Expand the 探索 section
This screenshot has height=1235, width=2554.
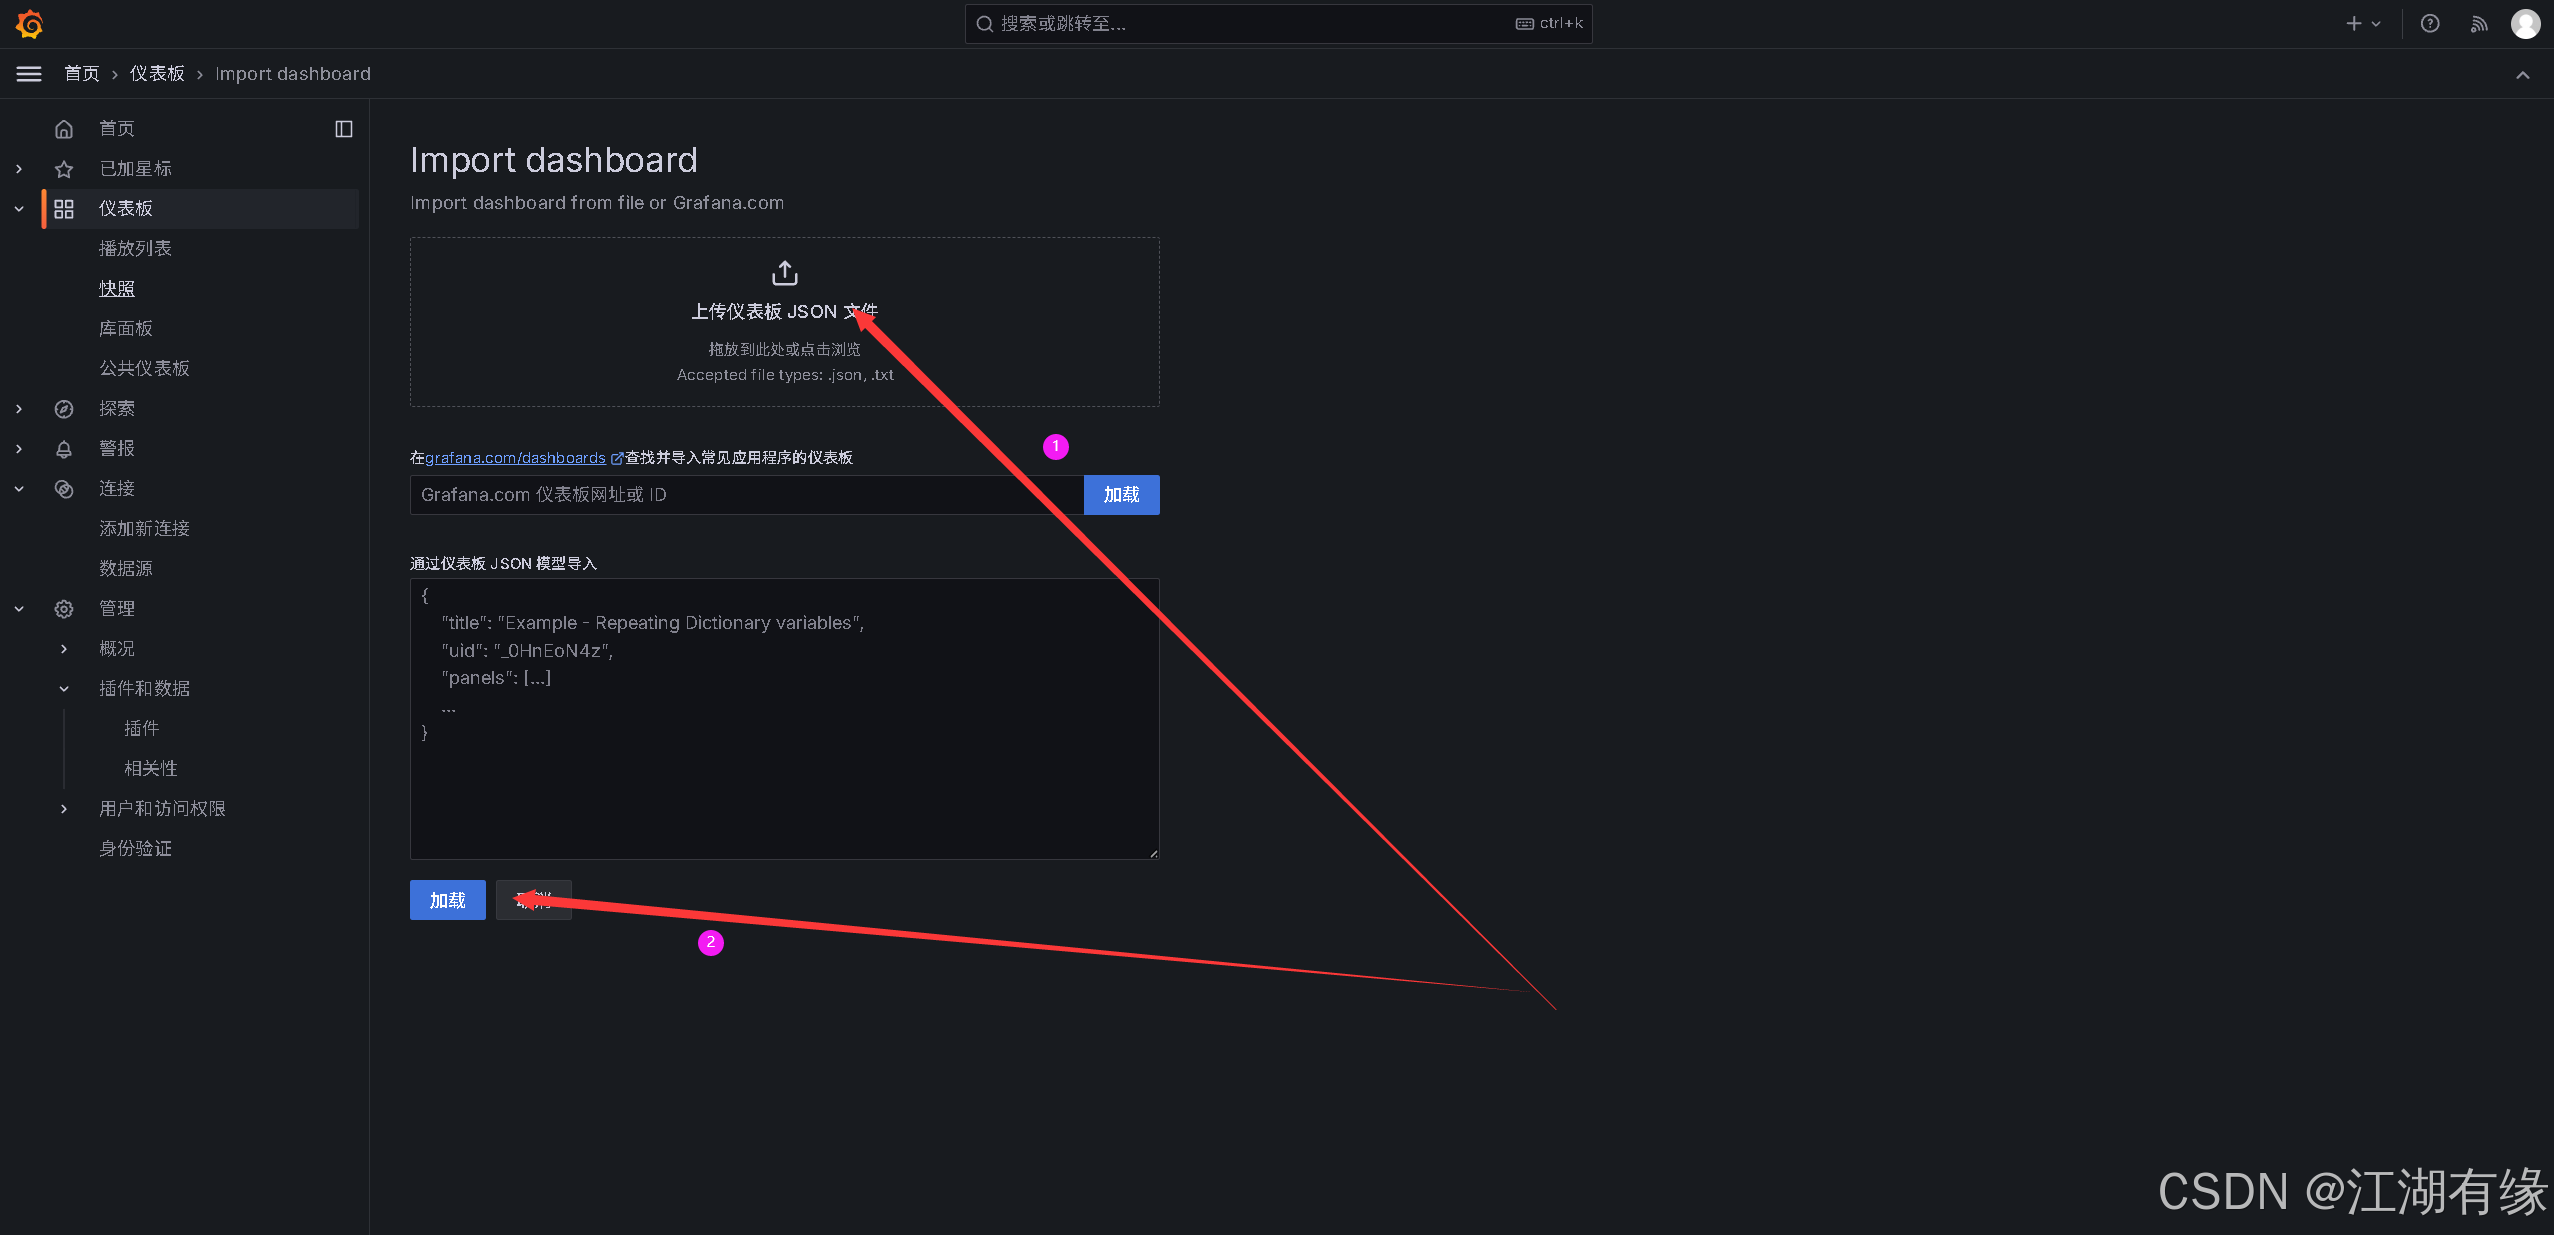pos(19,409)
